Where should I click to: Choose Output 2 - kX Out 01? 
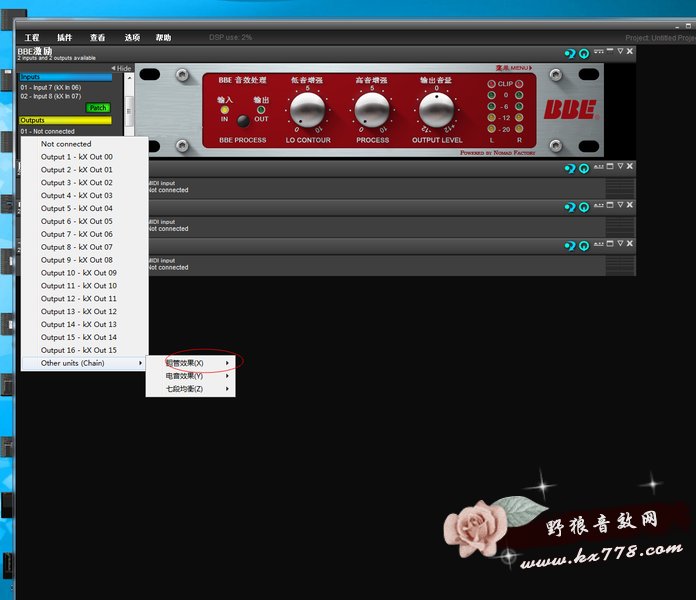pyautogui.click(x=85, y=170)
